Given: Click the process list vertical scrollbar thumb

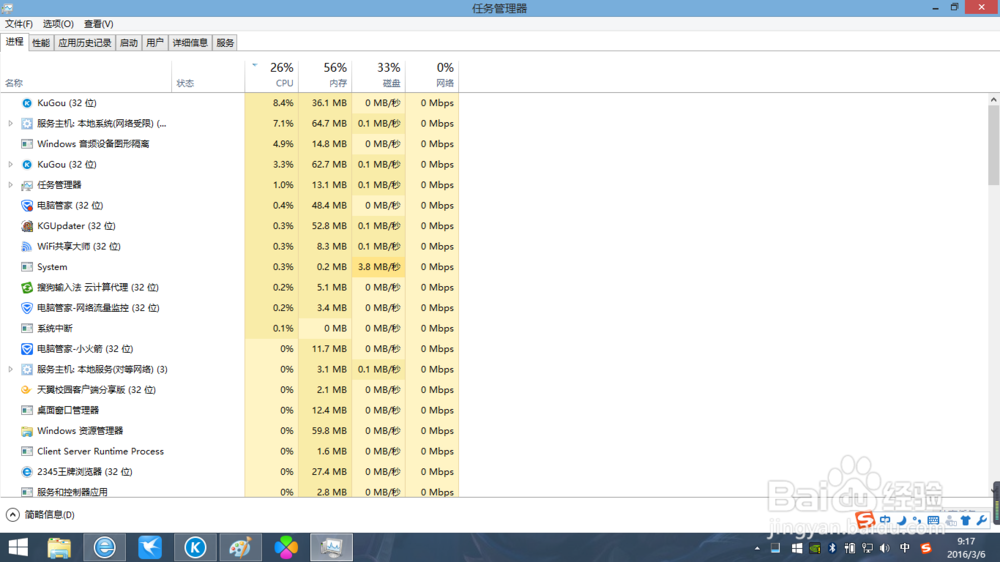Looking at the screenshot, I should point(994,145).
